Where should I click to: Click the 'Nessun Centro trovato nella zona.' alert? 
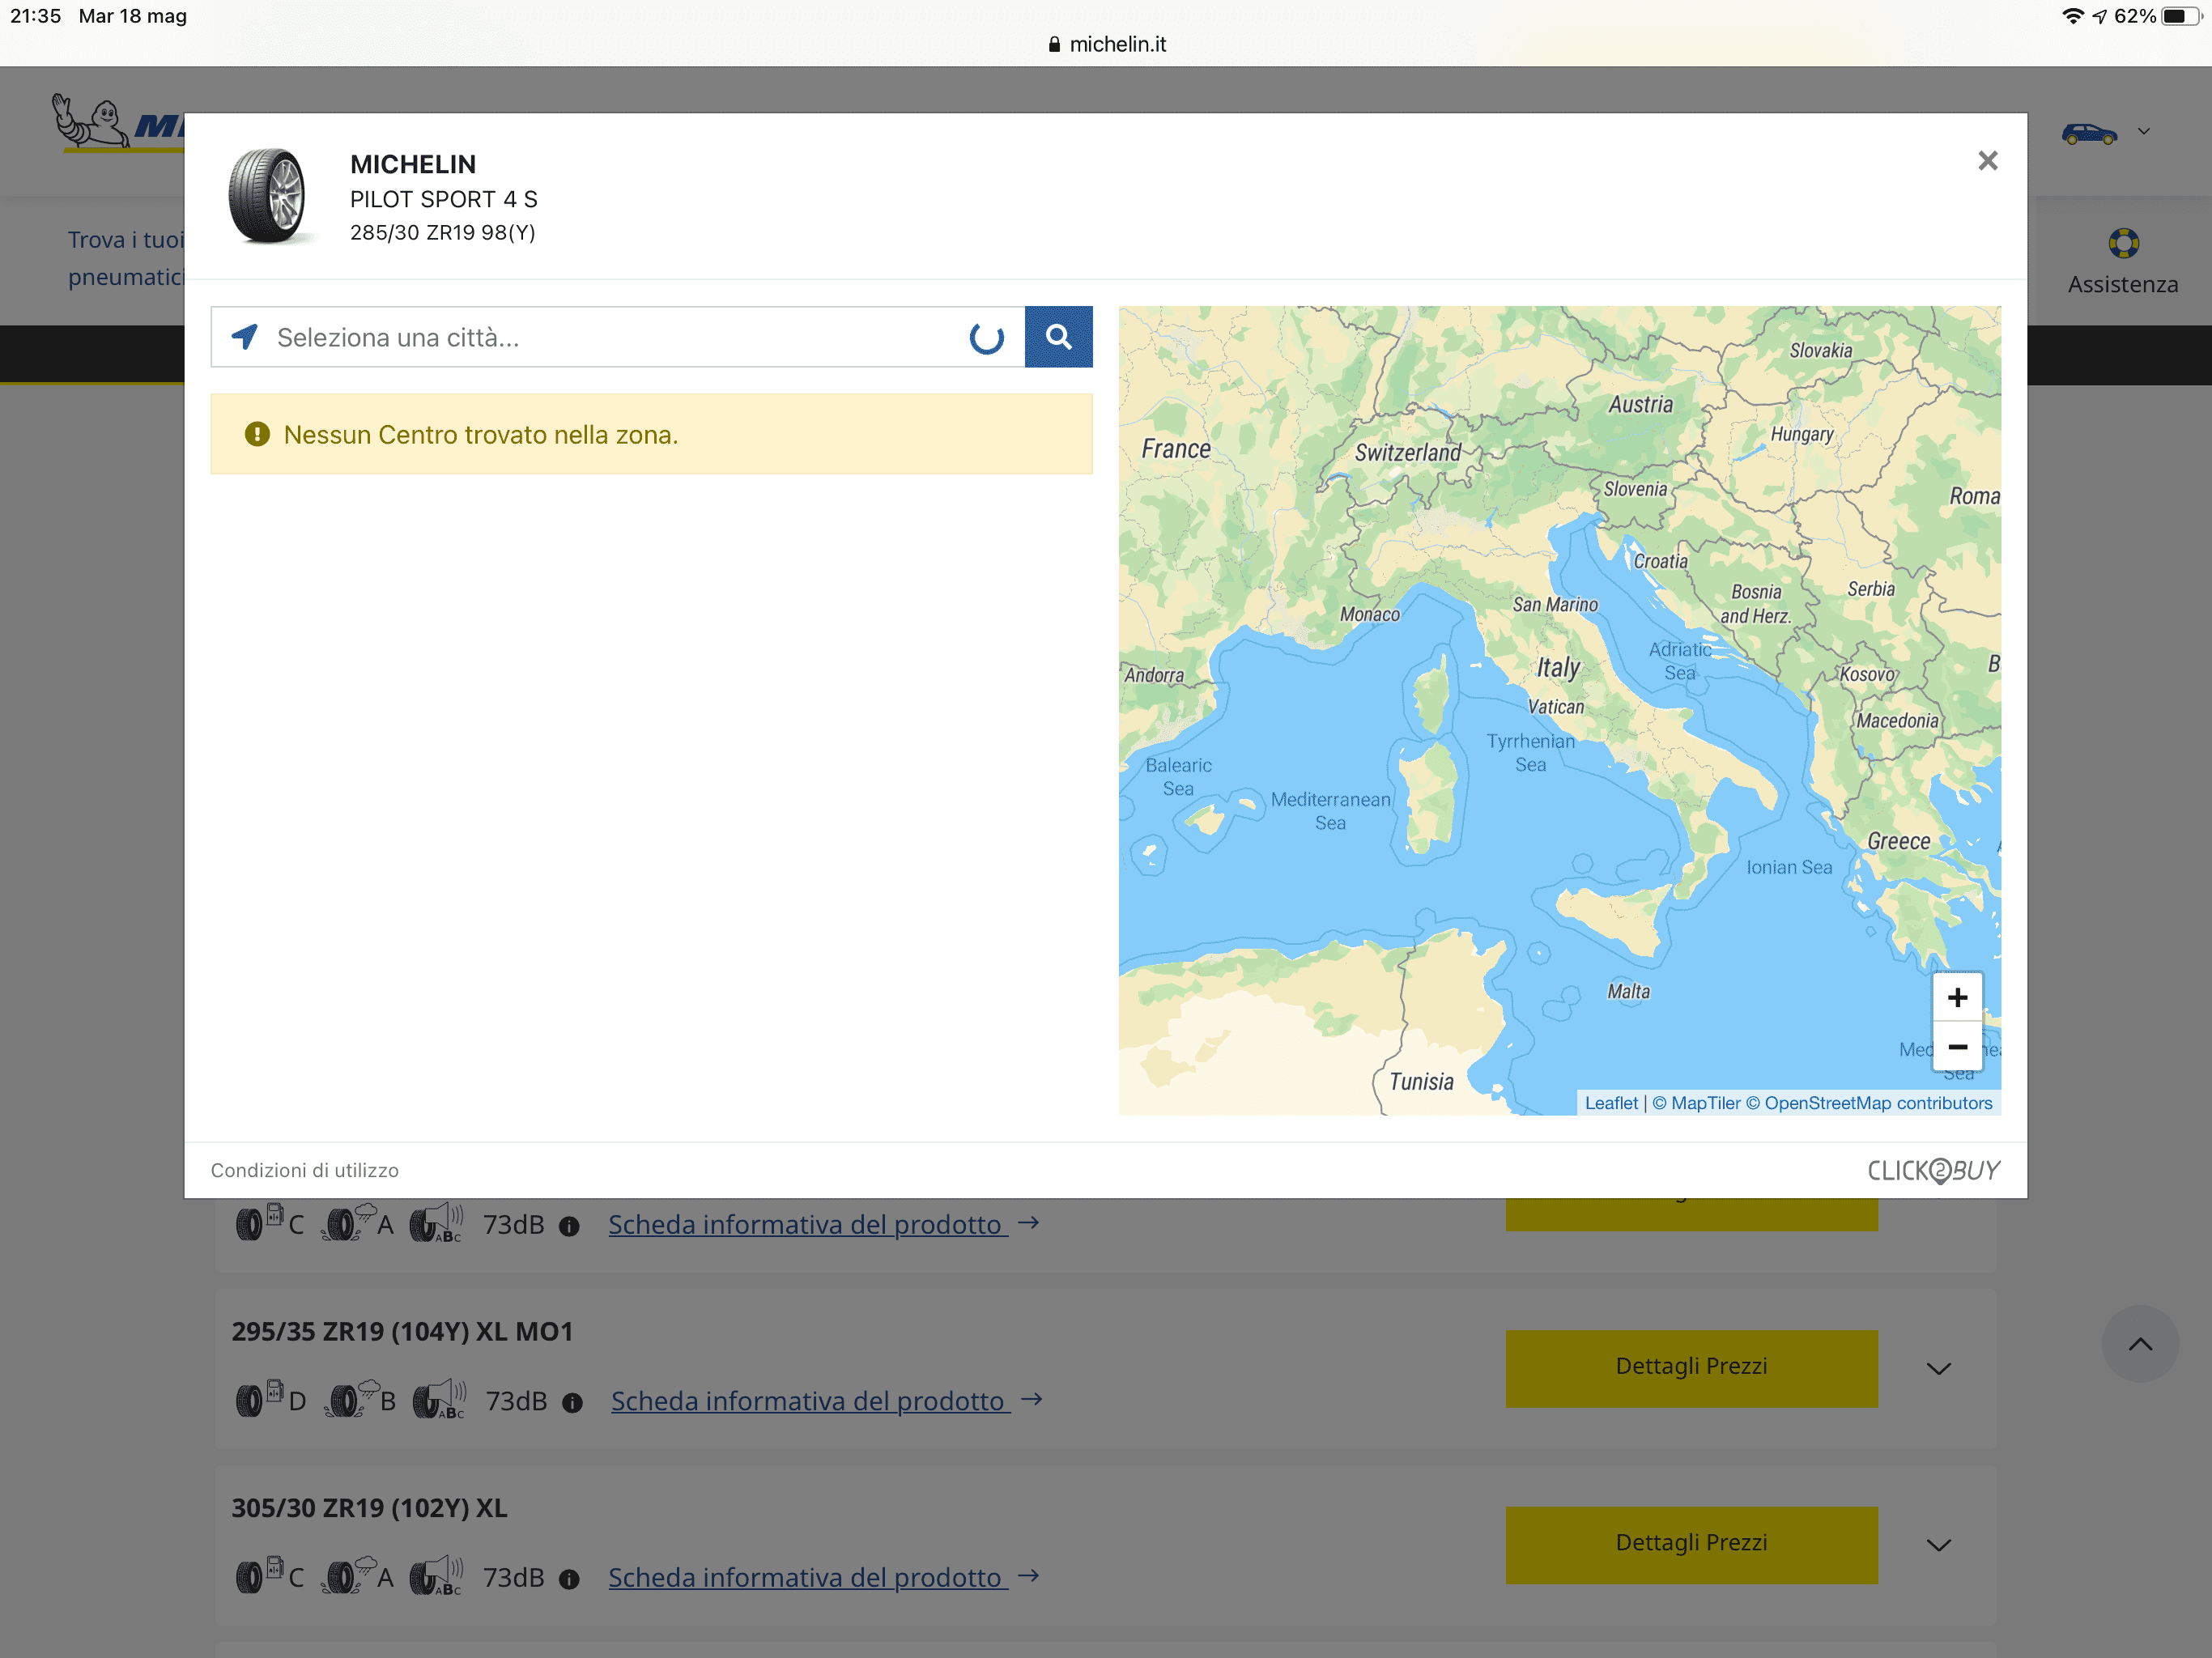[x=651, y=434]
